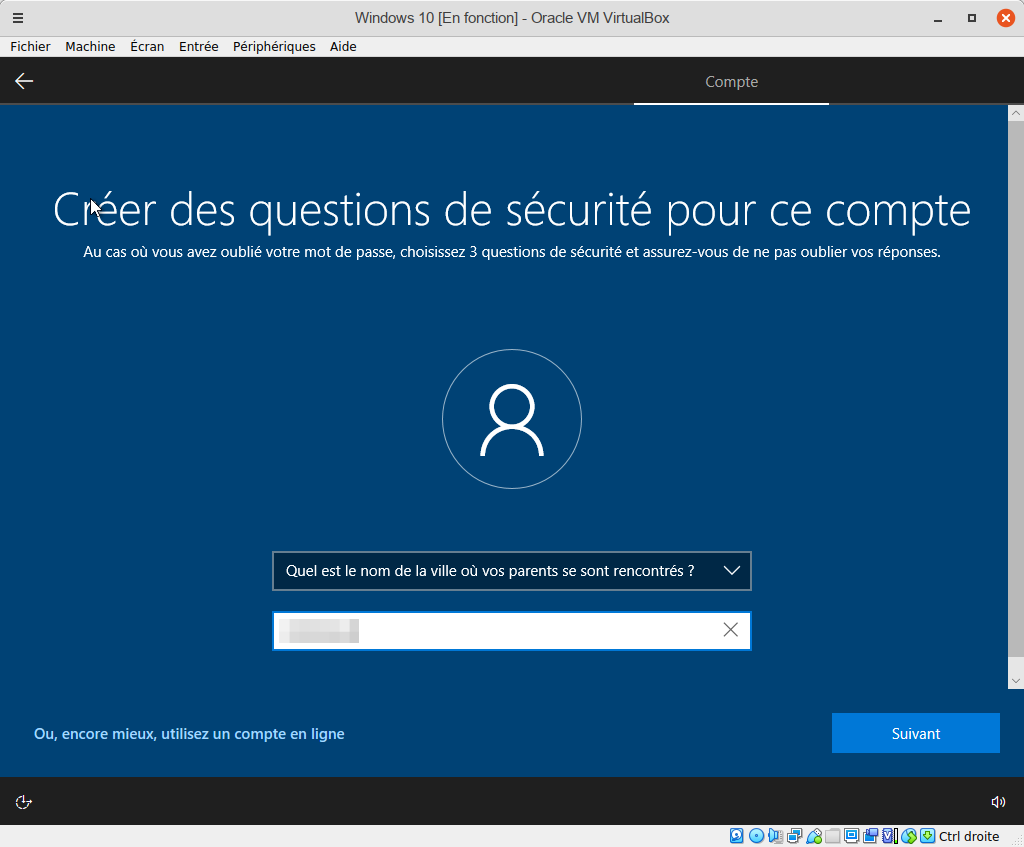This screenshot has height=847, width=1024.
Task: Open the ease of access icon
Action: [x=24, y=802]
